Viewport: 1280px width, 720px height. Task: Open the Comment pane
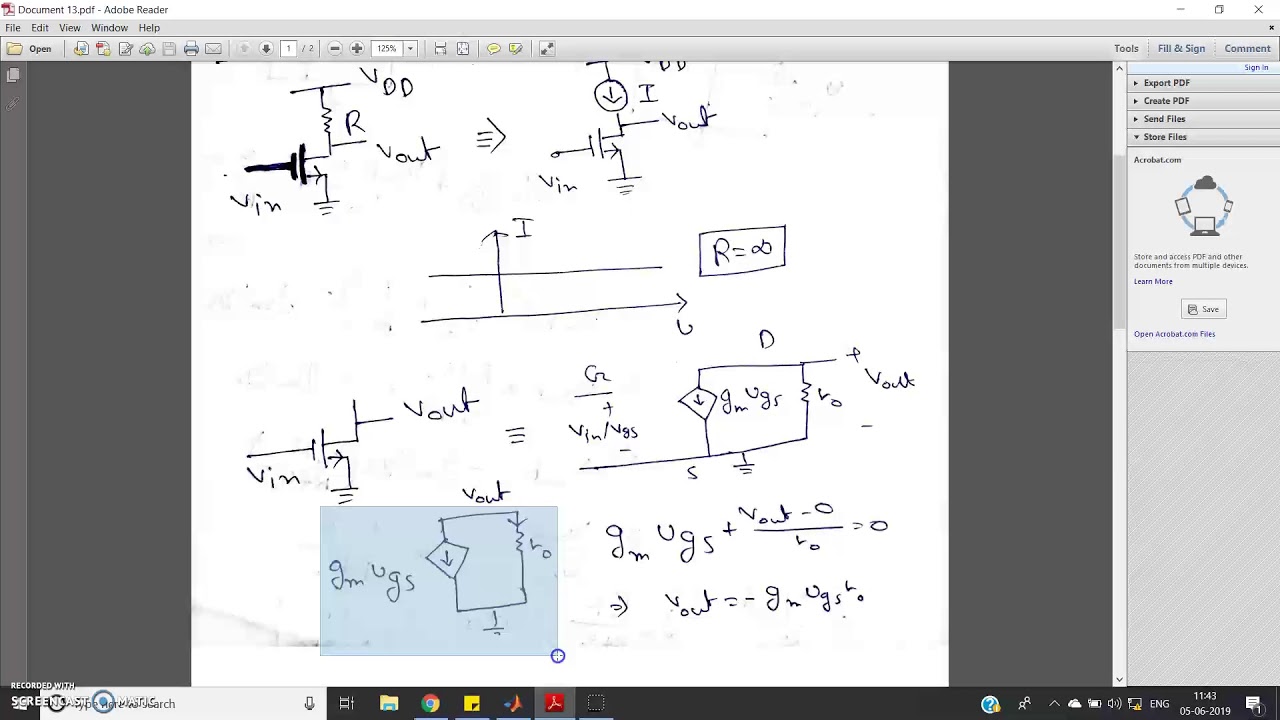pos(1247,48)
